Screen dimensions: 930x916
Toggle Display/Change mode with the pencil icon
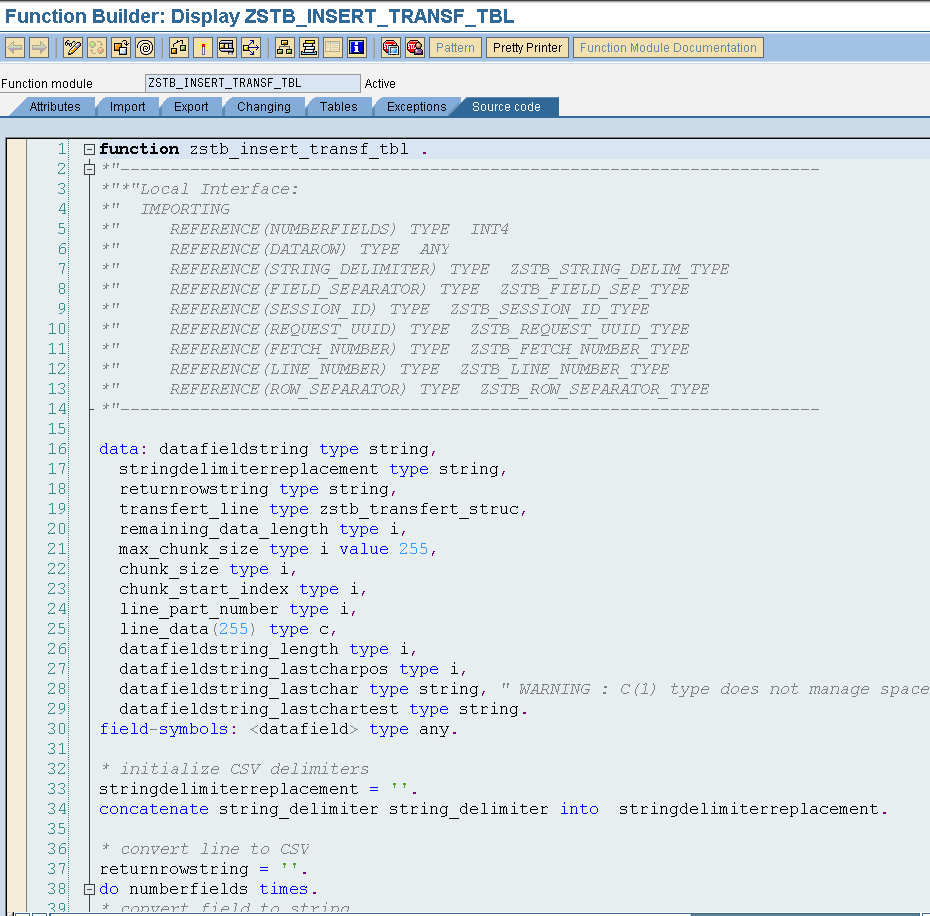(x=72, y=46)
